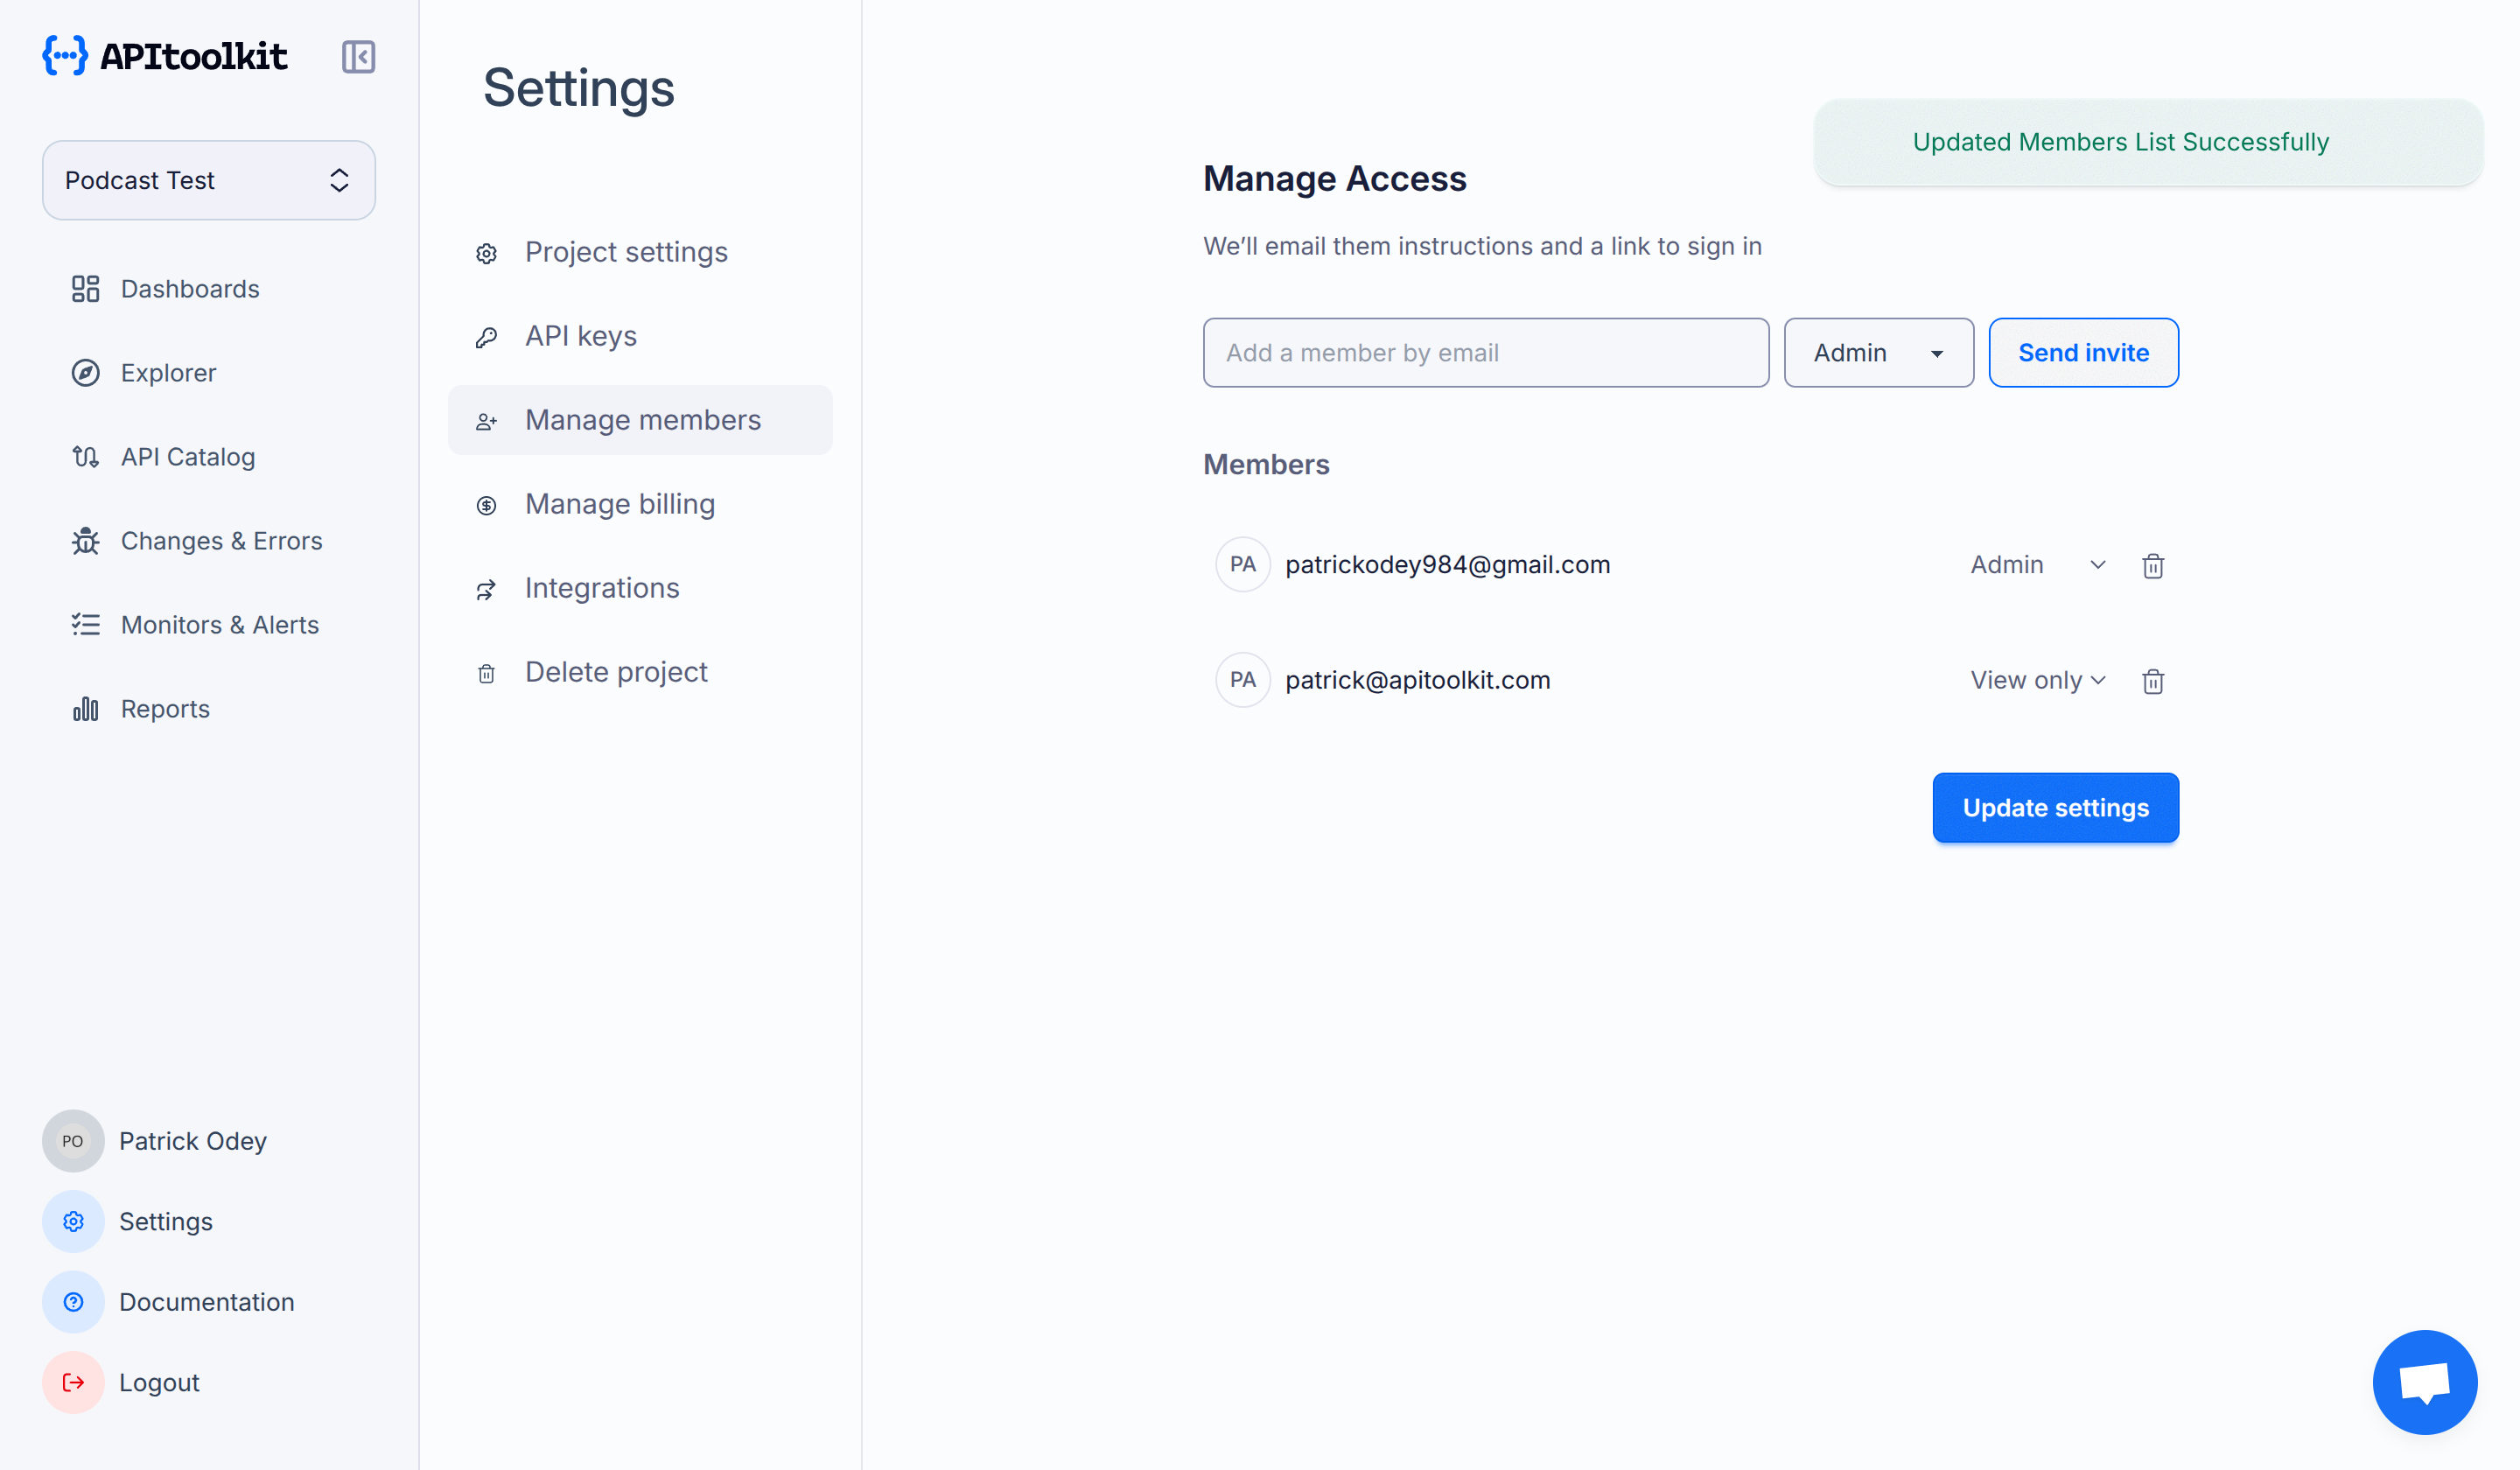Open the Dashboards panel from sidebar
This screenshot has height=1470, width=2520.
(x=188, y=288)
